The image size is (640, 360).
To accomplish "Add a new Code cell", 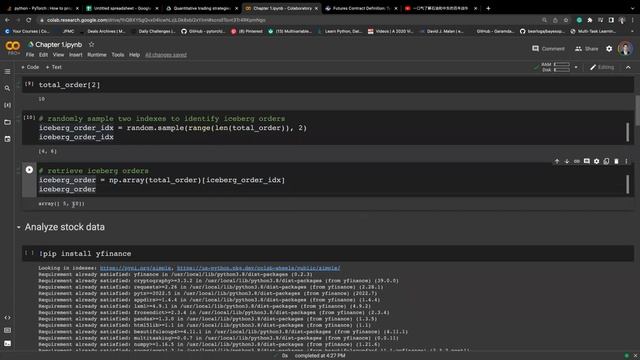I will [x=30, y=67].
